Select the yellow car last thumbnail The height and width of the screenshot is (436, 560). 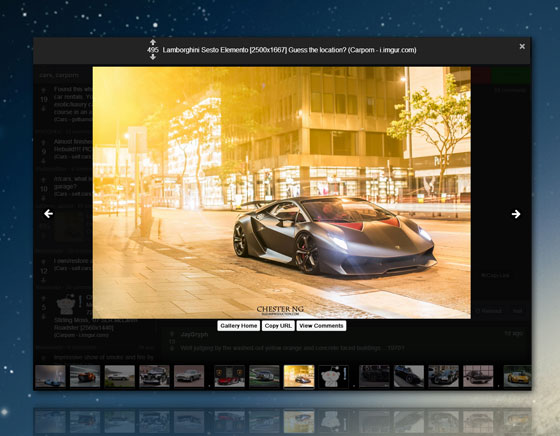[517, 376]
